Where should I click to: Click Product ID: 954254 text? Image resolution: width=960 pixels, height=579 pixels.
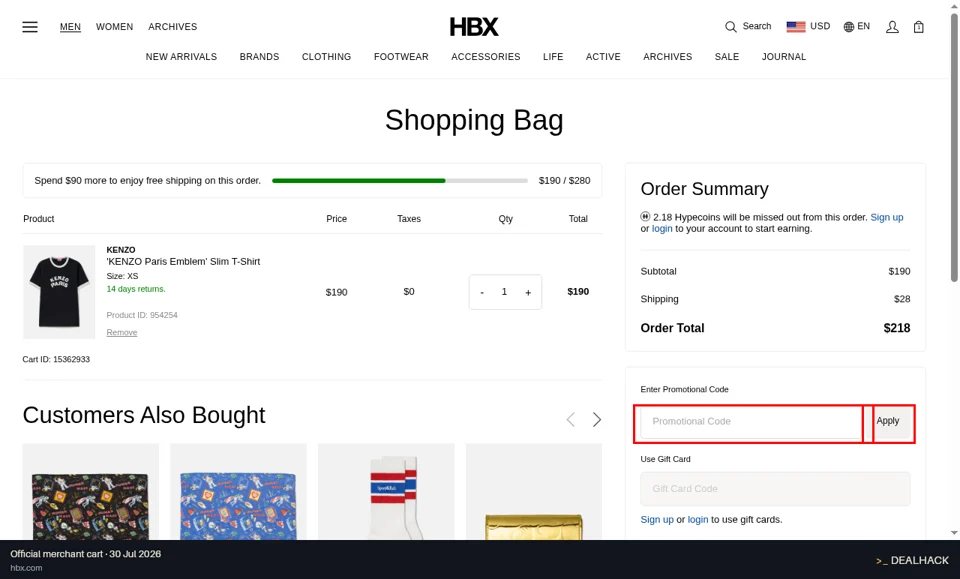(x=142, y=315)
